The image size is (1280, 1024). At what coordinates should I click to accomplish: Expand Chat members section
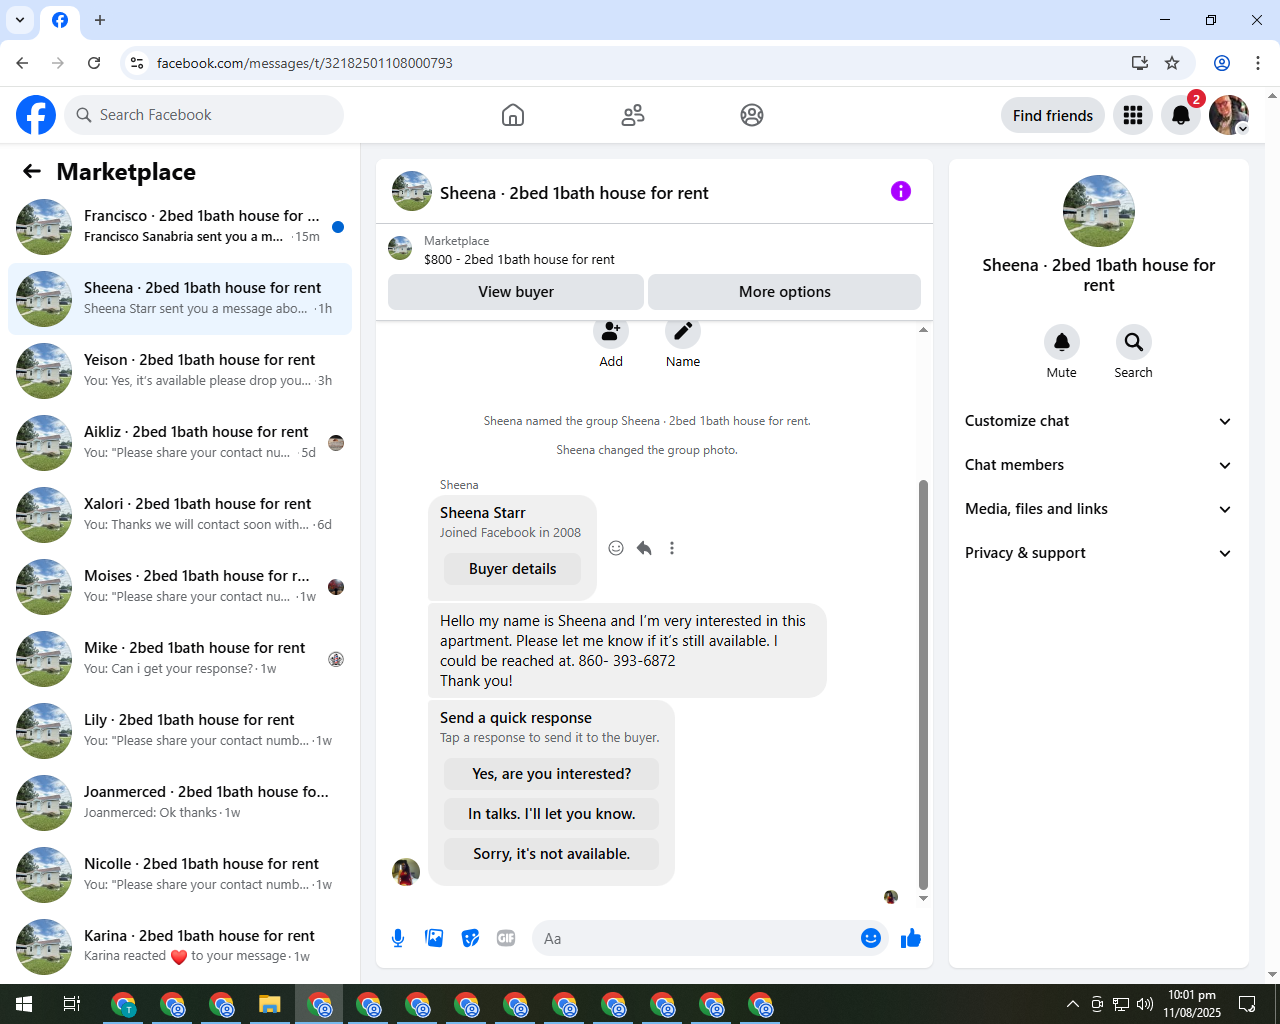[1098, 465]
